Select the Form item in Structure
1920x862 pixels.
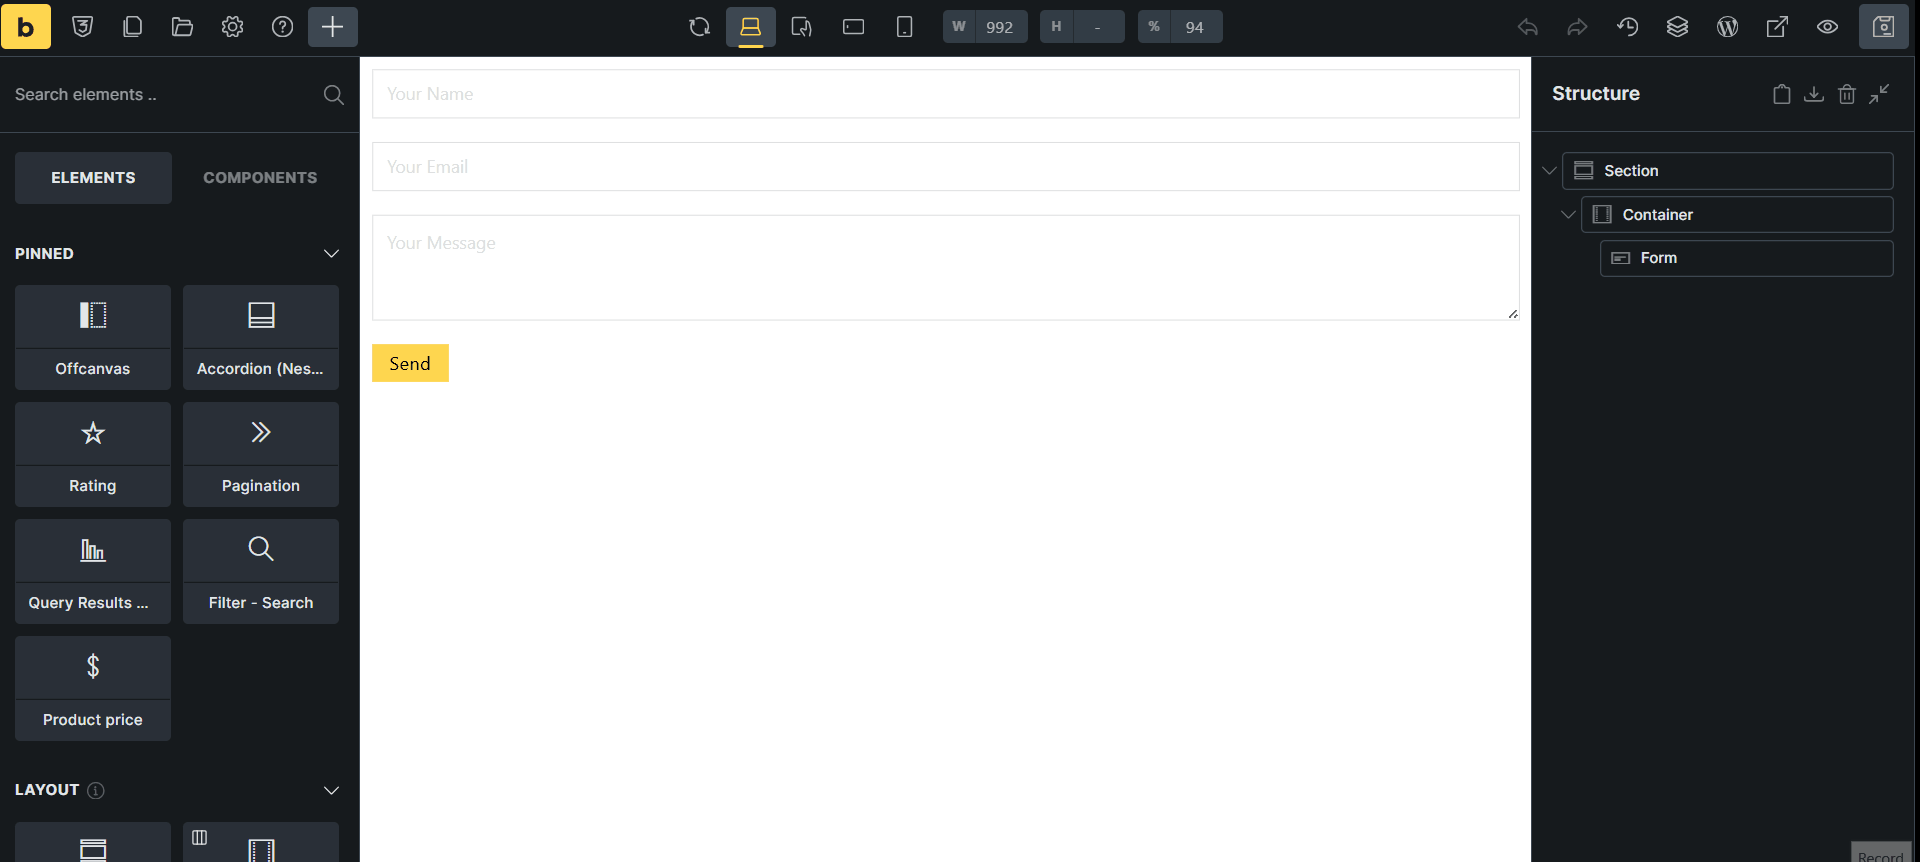coord(1747,258)
